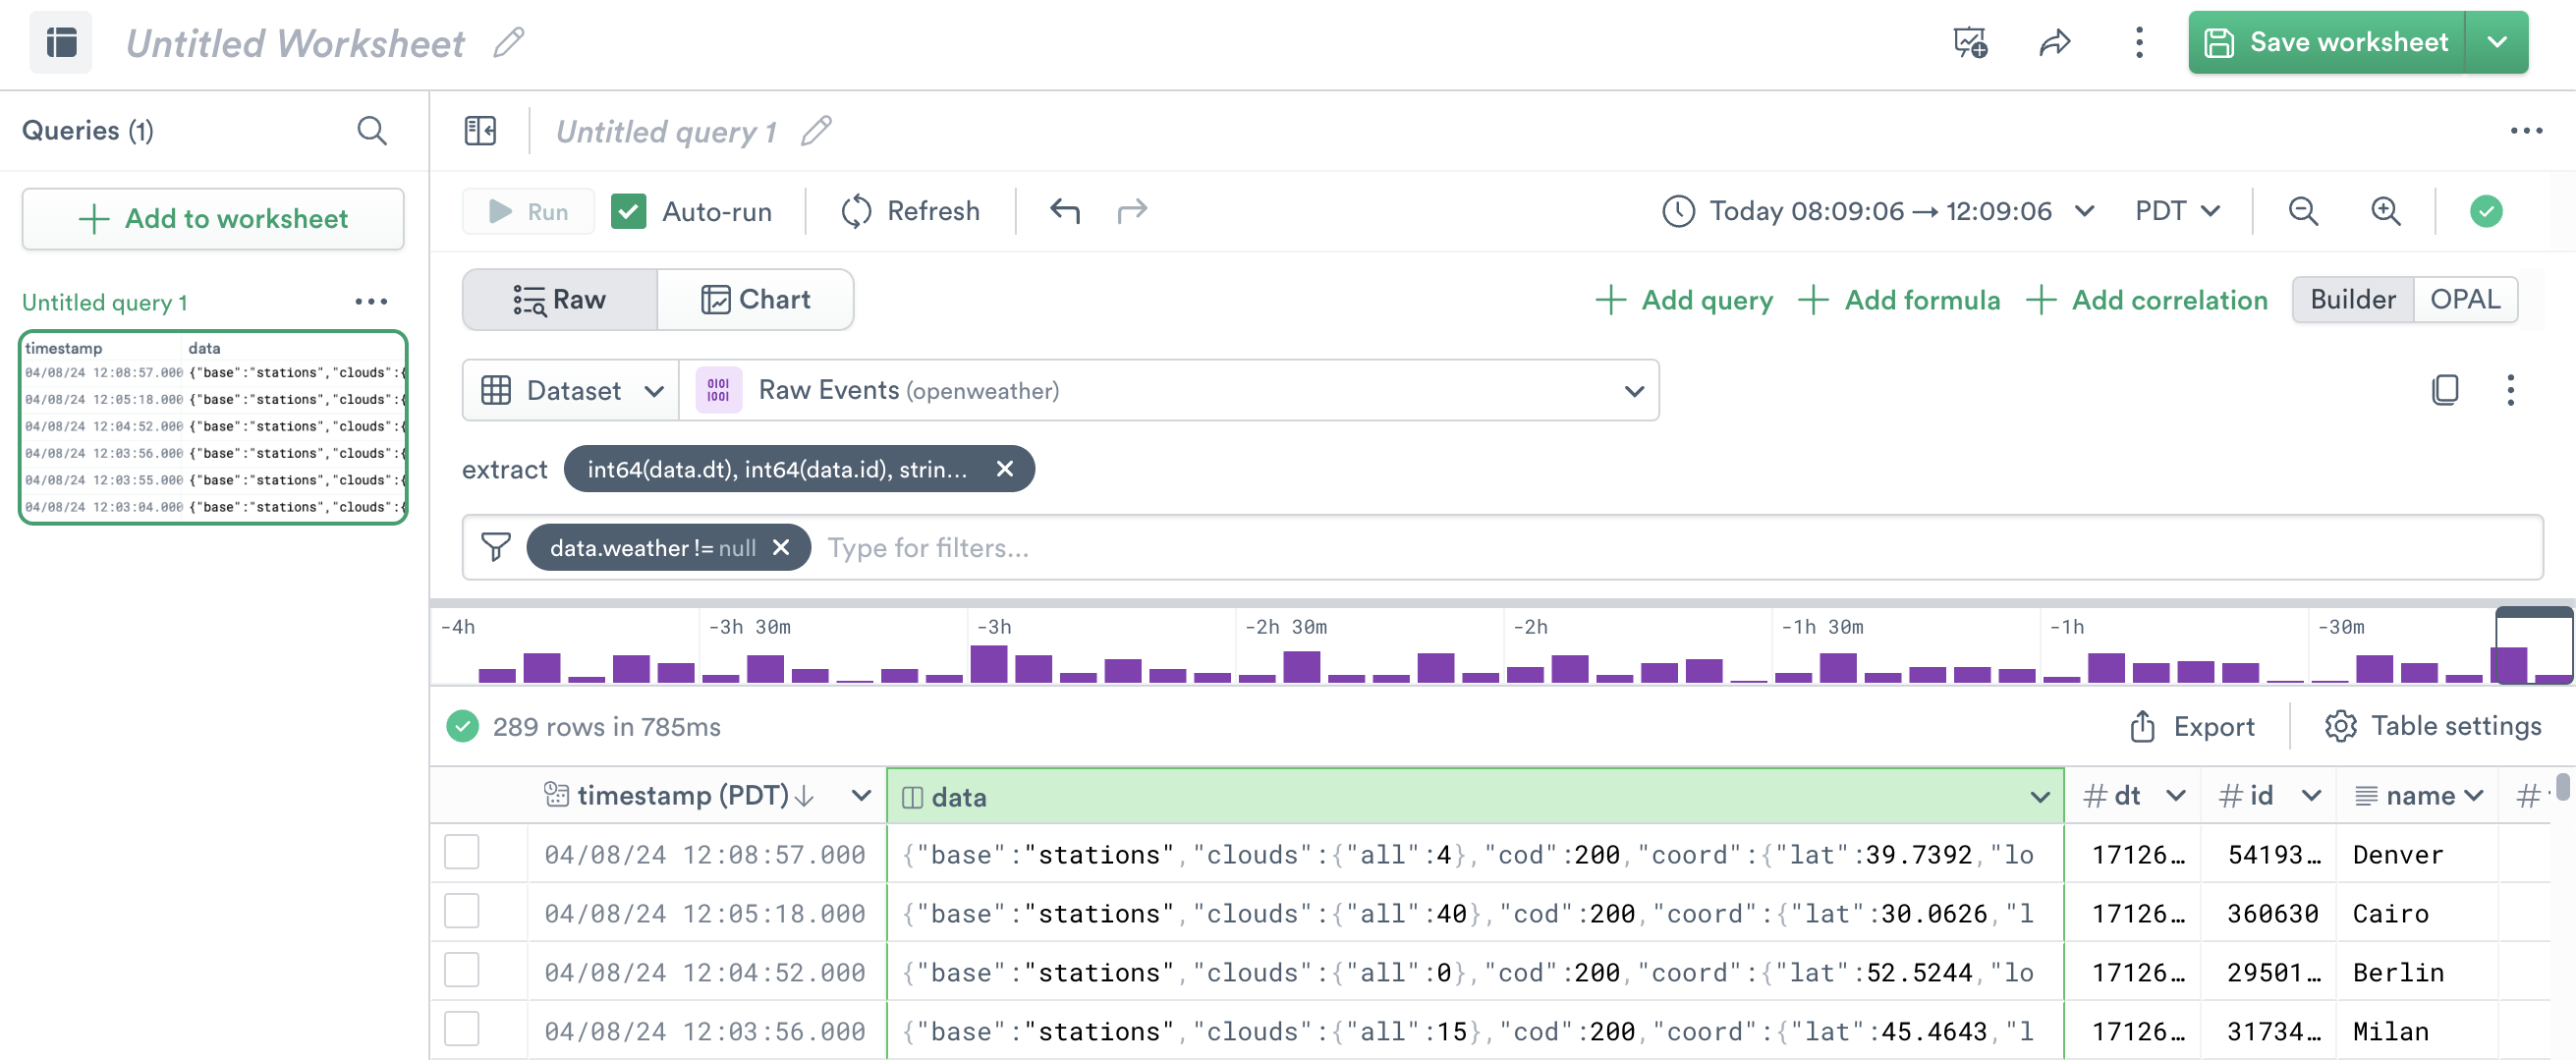The height and width of the screenshot is (1060, 2576).
Task: Open query header ellipsis menu
Action: point(2526,131)
